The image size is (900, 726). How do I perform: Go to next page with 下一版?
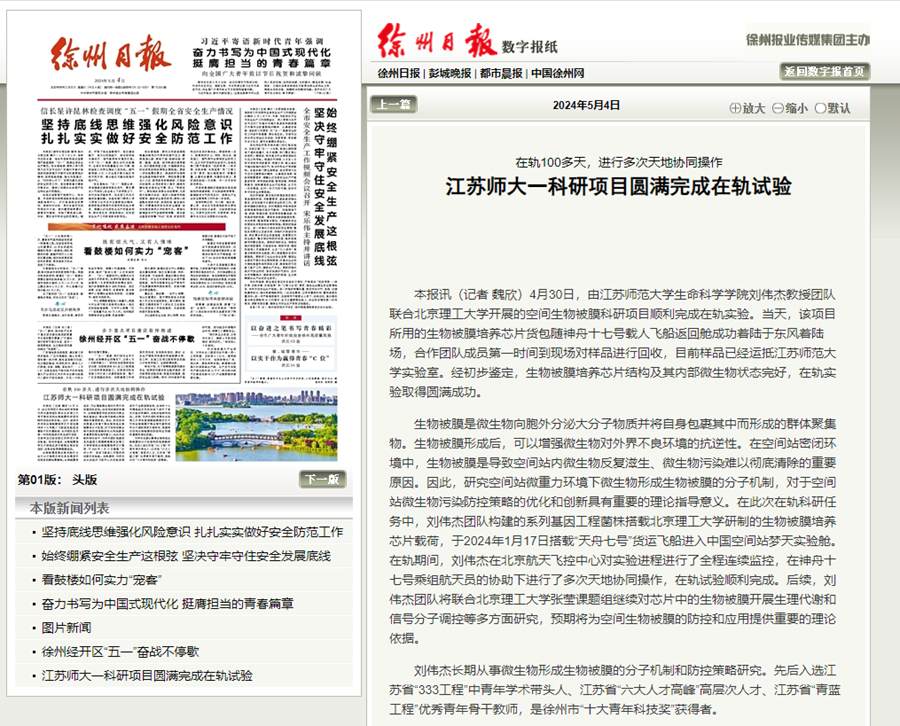click(x=323, y=479)
